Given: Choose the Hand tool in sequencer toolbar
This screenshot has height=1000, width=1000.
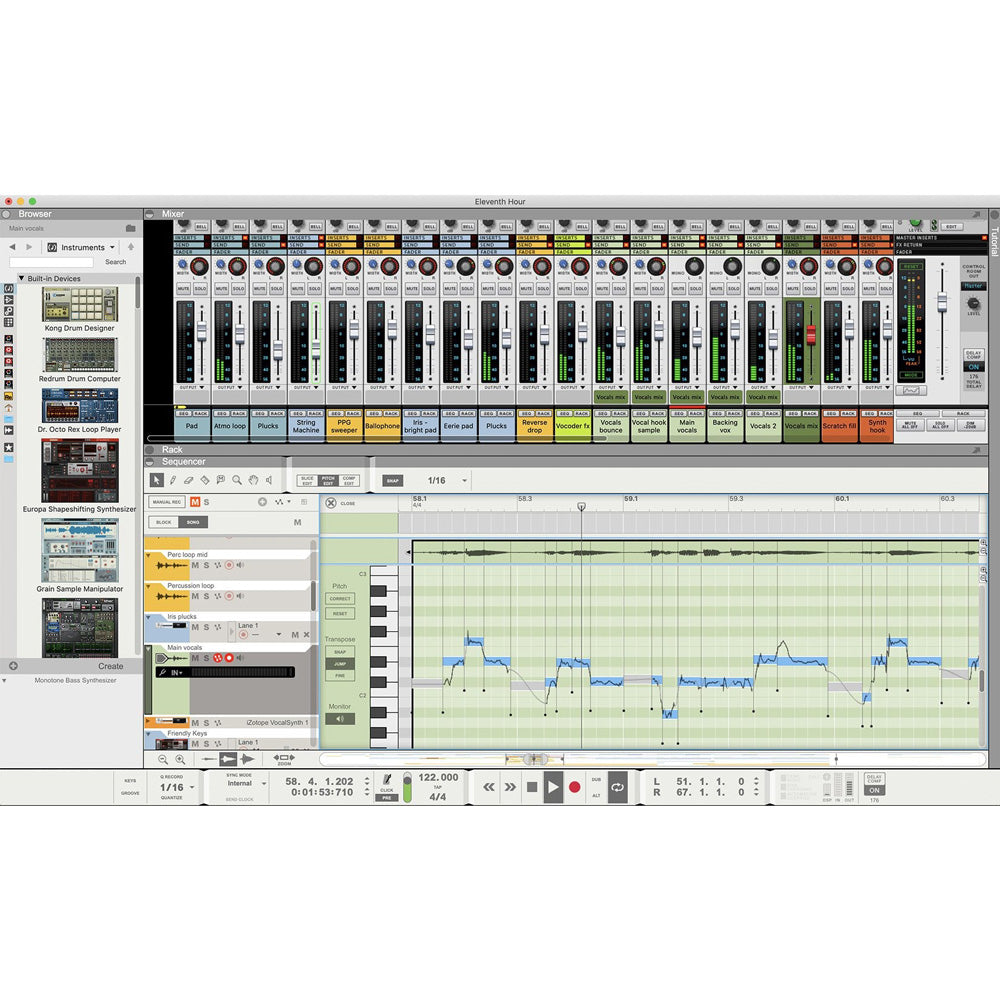Looking at the screenshot, I should (x=253, y=480).
